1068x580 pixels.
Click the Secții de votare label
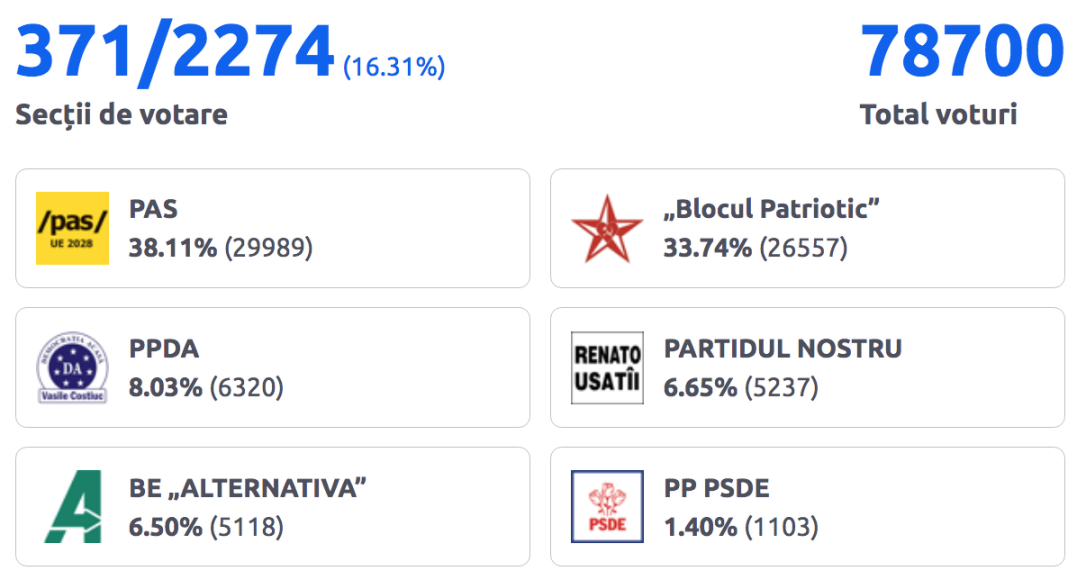pos(121,114)
